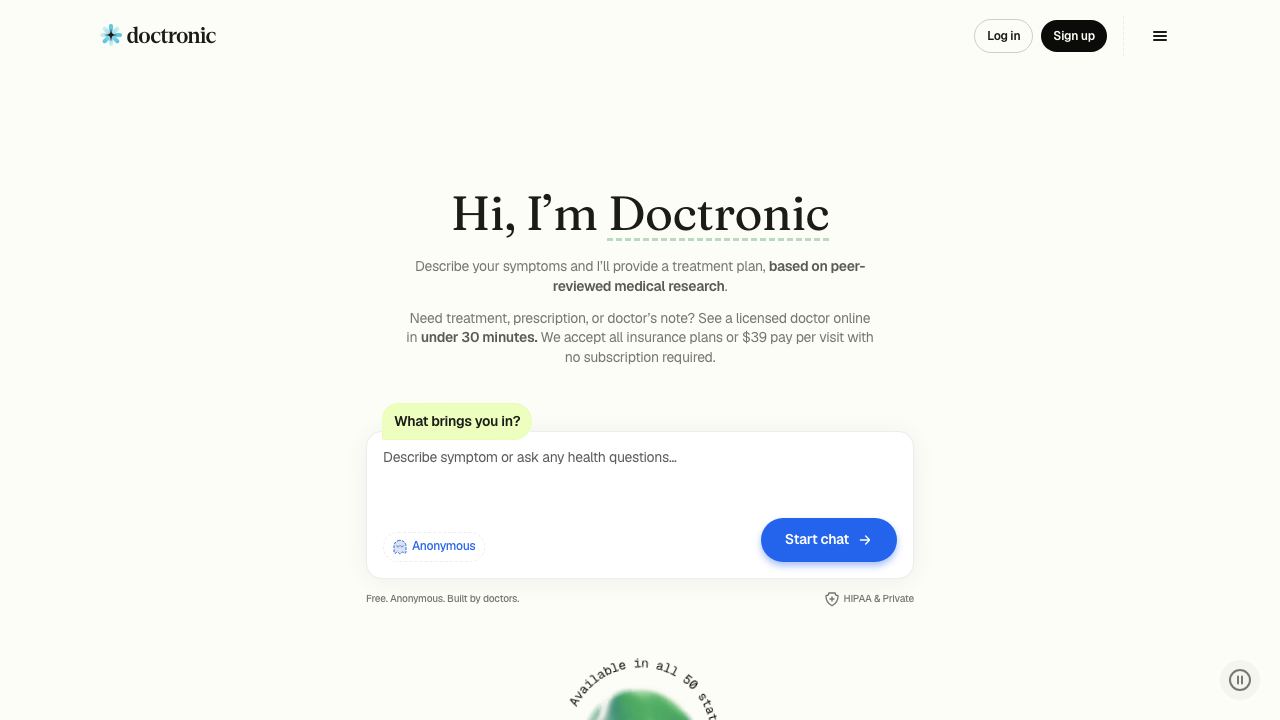Click the Sign up button
Viewport: 1280px width, 720px height.
1074,36
